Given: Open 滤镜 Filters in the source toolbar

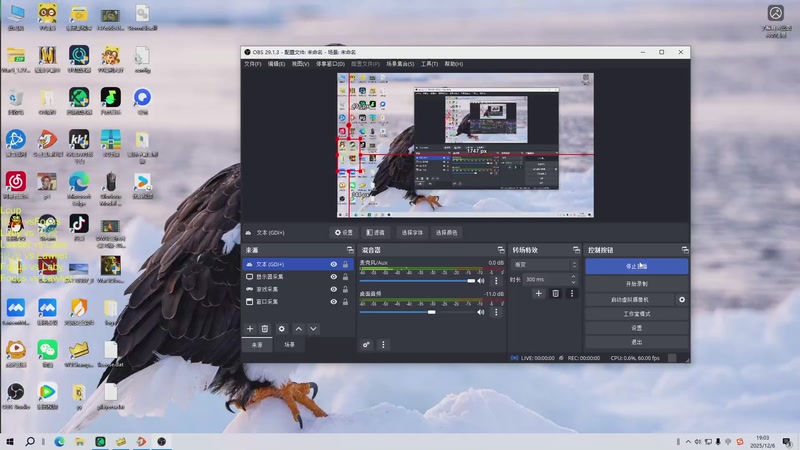Looking at the screenshot, I should point(376,233).
